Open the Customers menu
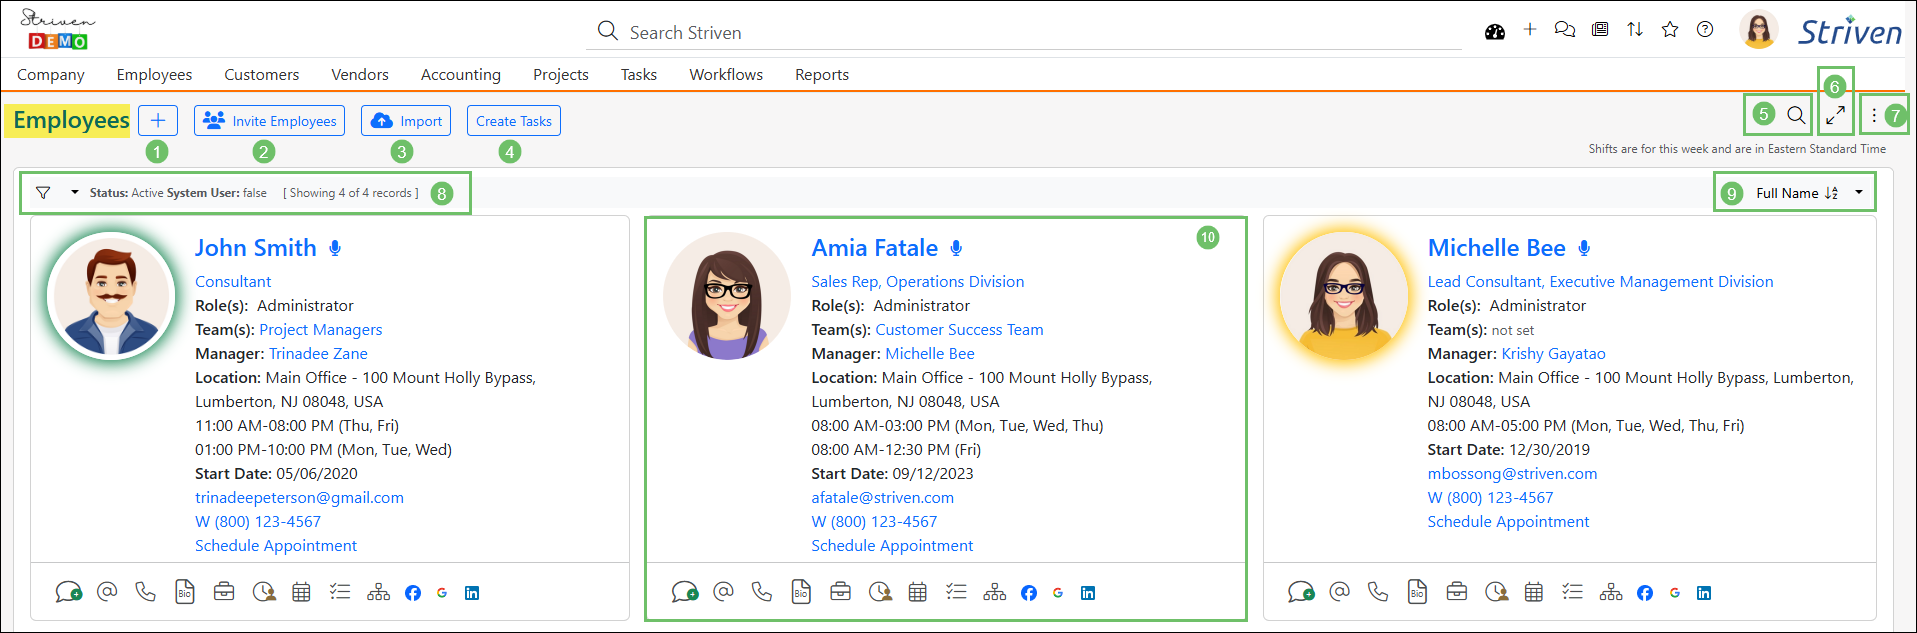The width and height of the screenshot is (1917, 633). coord(261,75)
